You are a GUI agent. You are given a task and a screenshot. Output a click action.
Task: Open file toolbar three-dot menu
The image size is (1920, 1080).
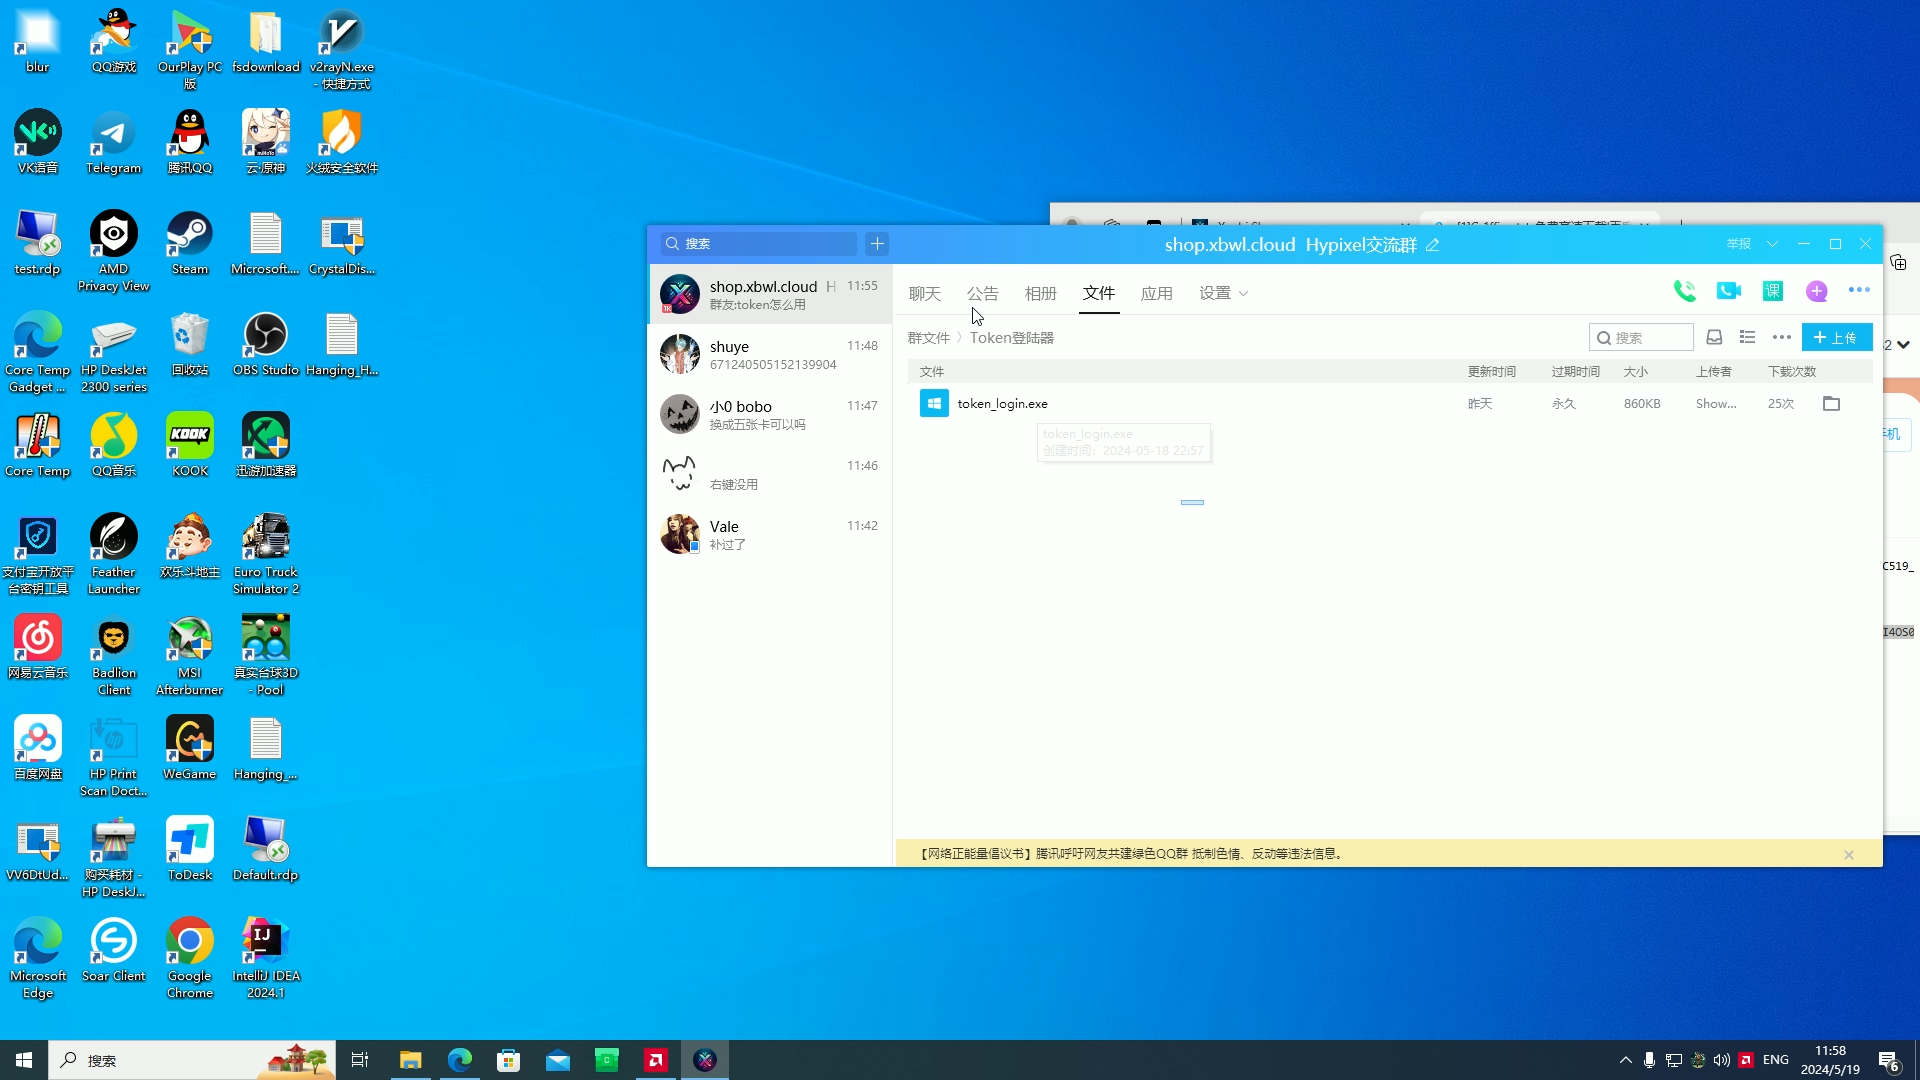(1781, 338)
